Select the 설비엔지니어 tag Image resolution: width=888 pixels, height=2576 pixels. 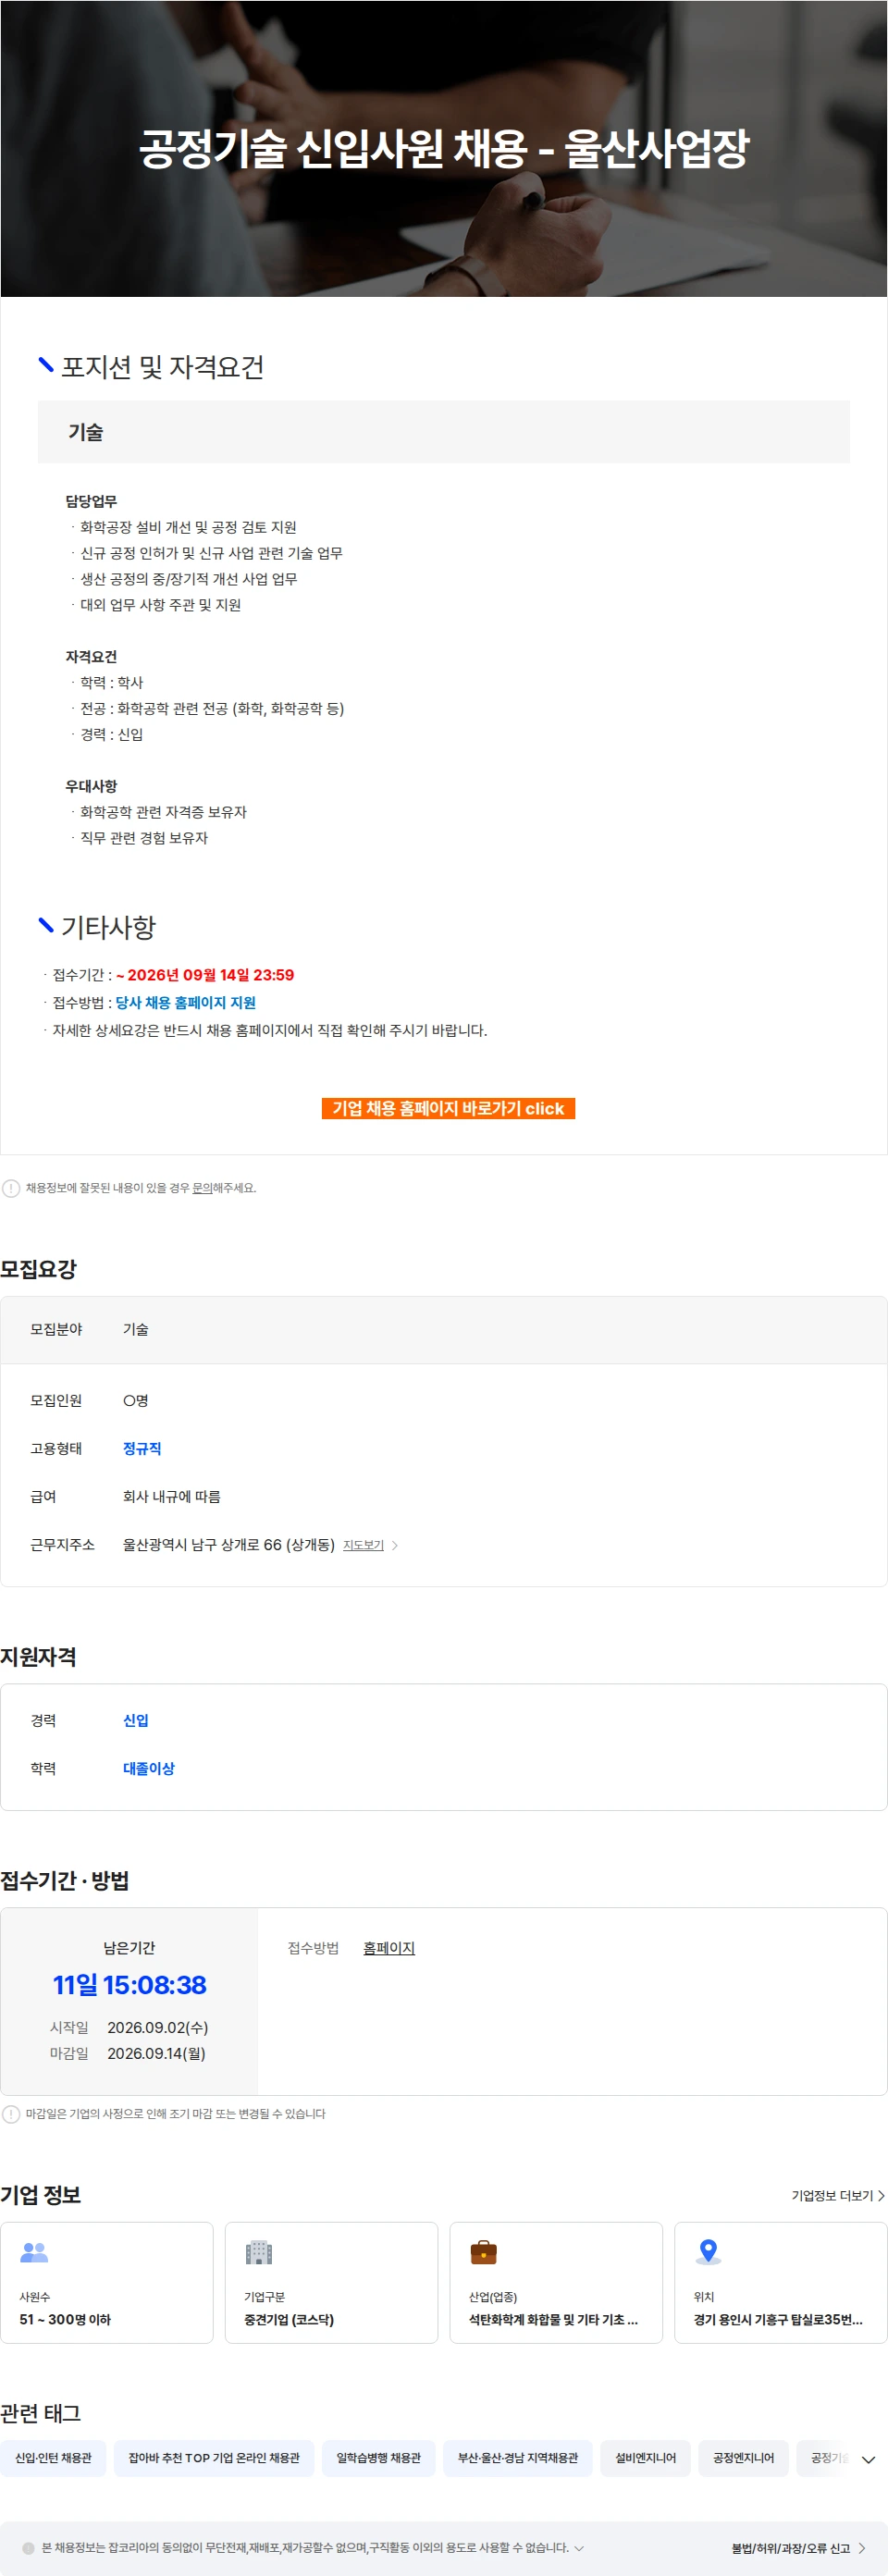point(645,2458)
